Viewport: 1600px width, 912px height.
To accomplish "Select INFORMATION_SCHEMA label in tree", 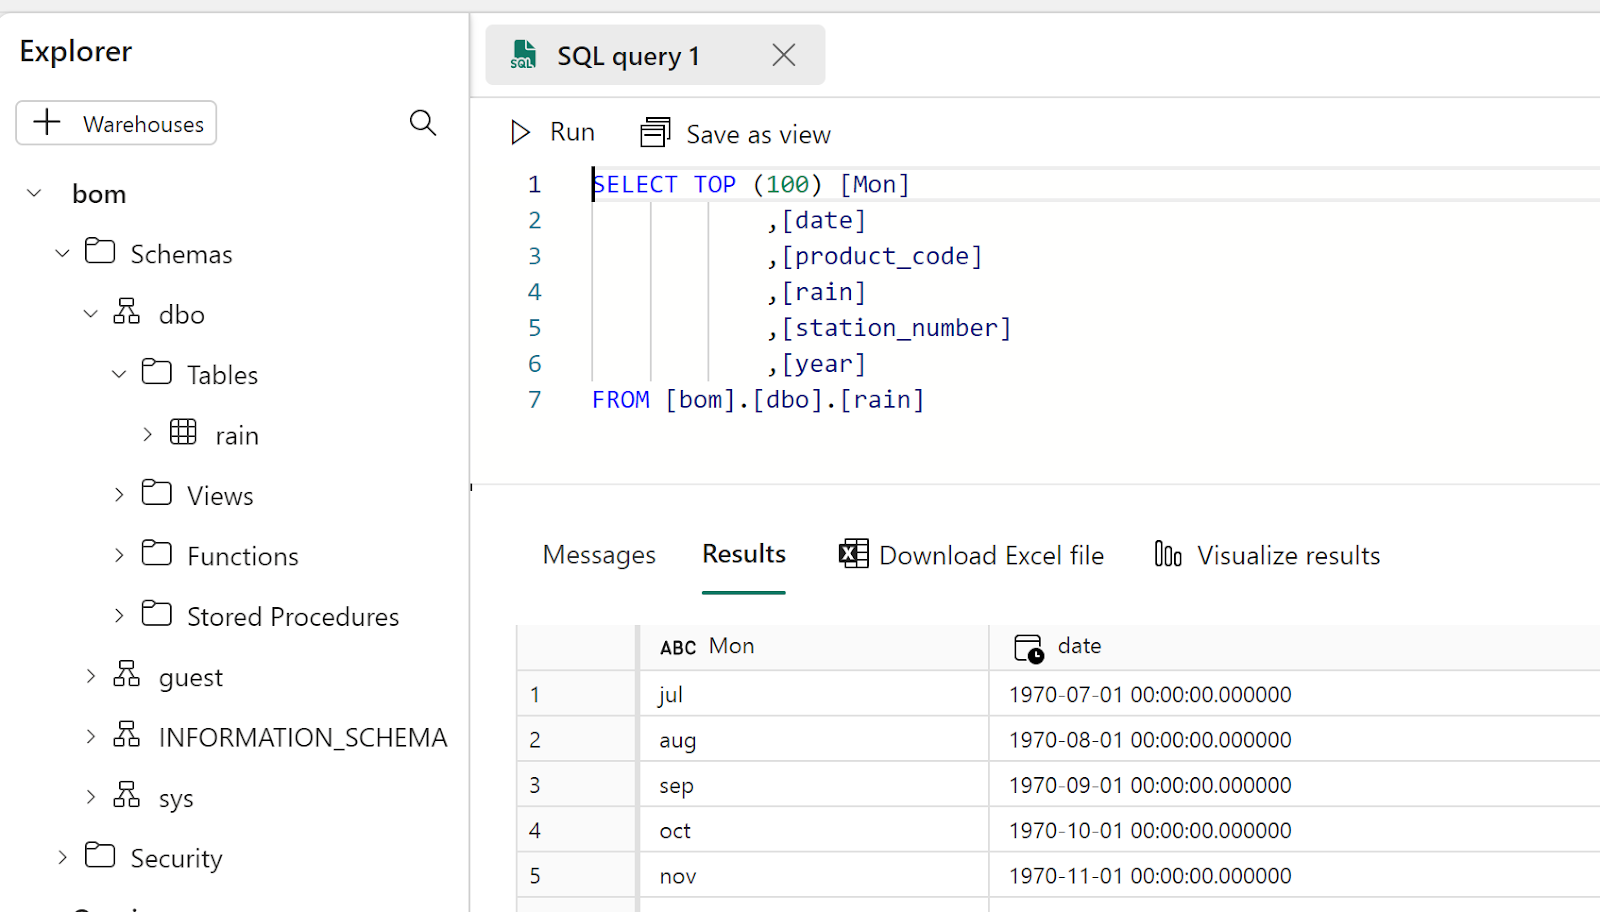I will point(303,737).
